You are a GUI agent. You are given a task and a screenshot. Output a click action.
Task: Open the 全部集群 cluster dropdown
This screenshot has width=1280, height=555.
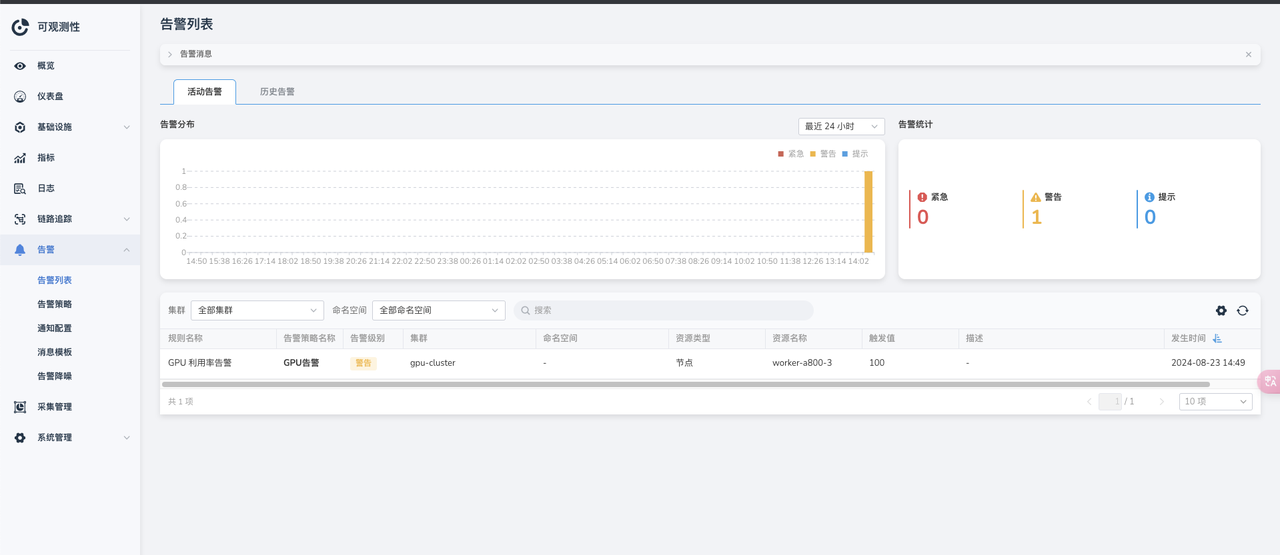click(x=257, y=311)
